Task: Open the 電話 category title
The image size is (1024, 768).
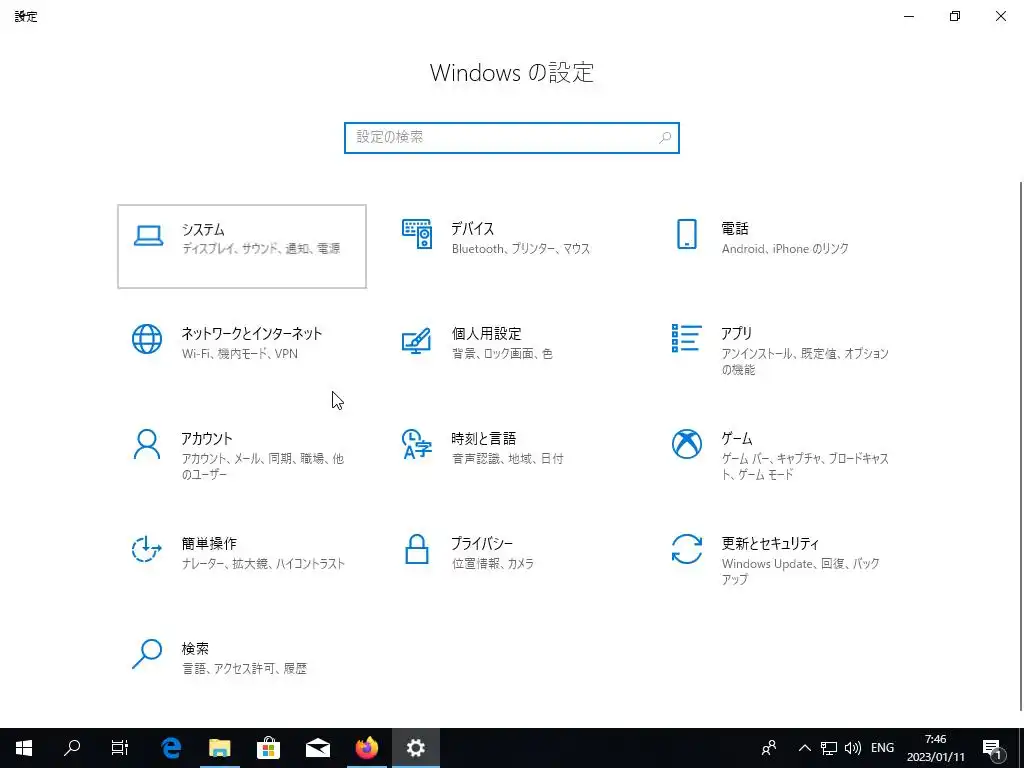Action: pyautogui.click(x=735, y=229)
